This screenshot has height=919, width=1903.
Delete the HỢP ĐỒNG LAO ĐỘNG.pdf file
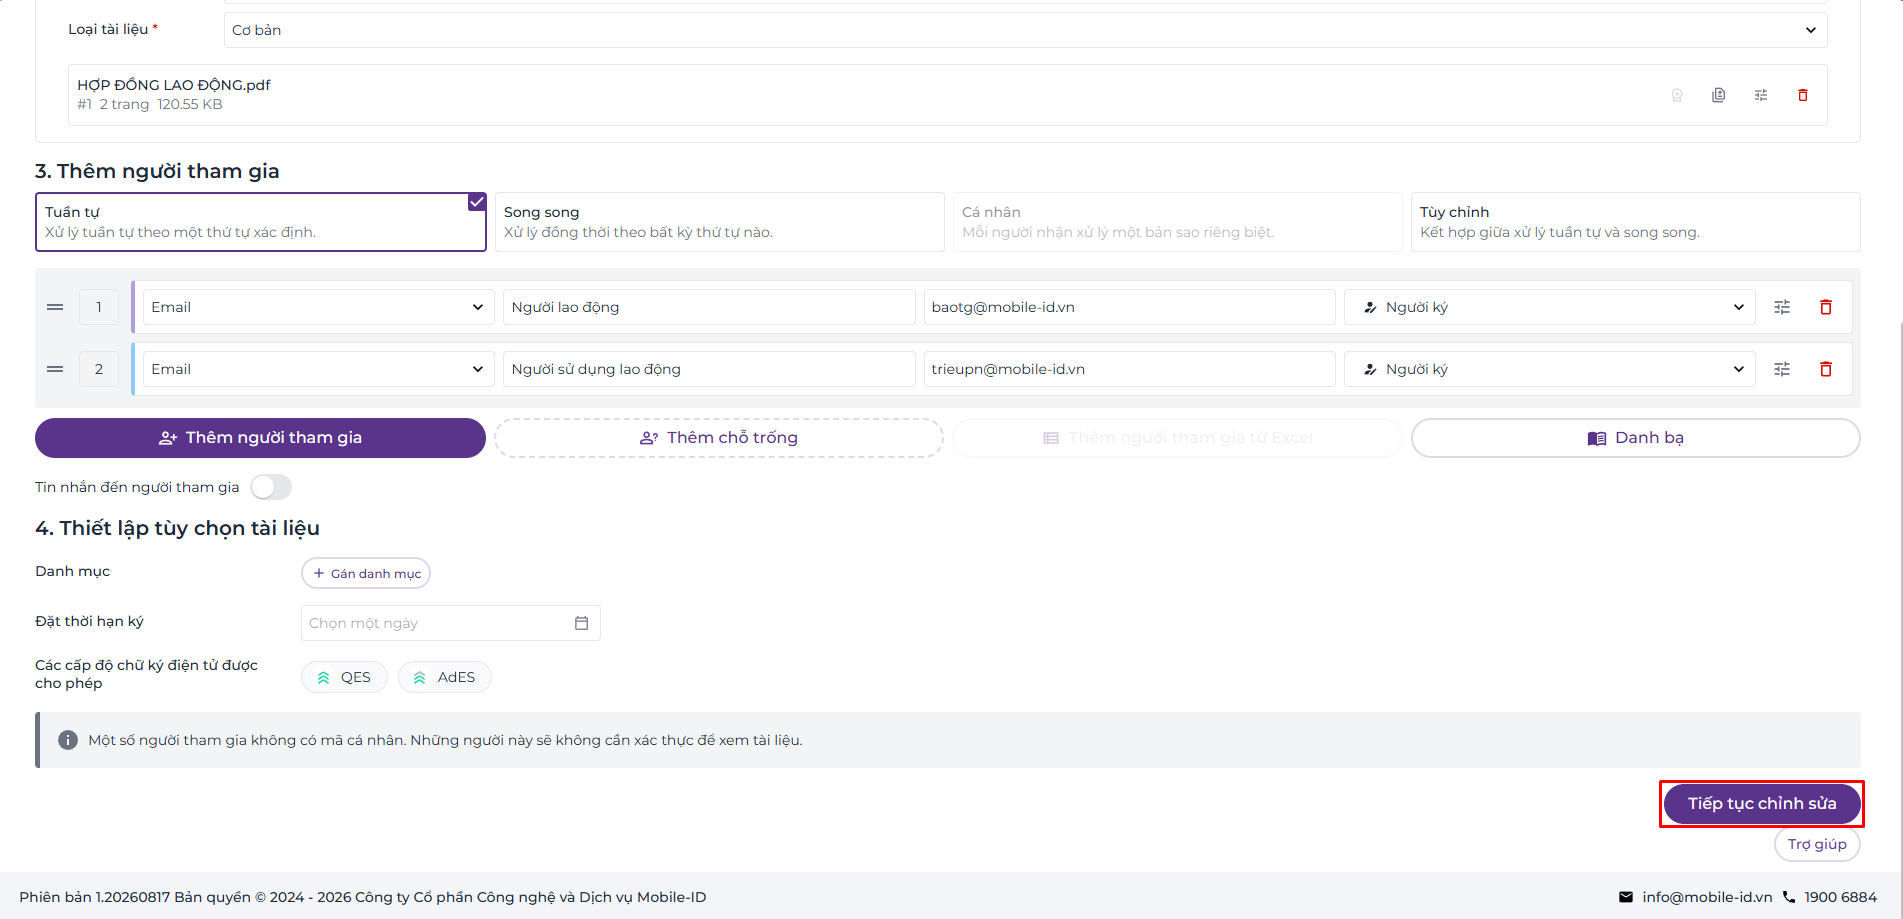click(1803, 95)
